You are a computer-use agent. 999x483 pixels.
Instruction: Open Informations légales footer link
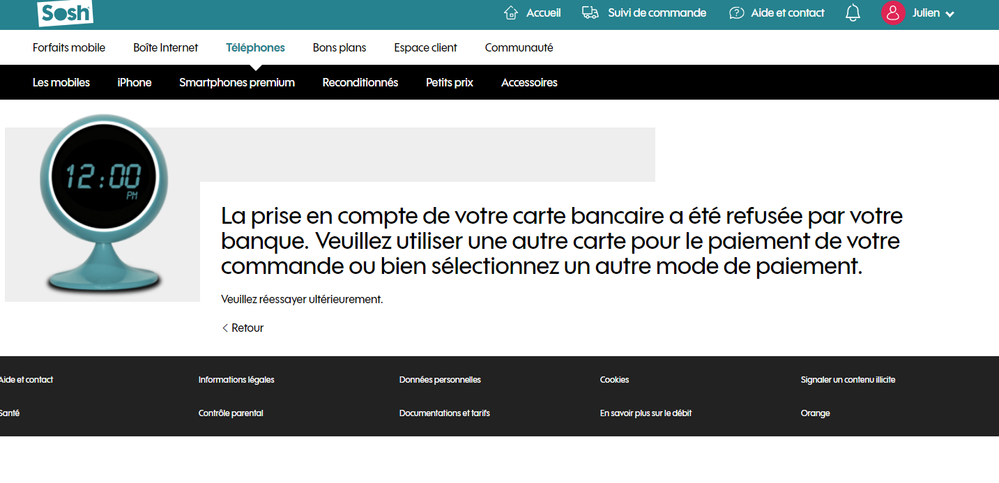coord(236,380)
